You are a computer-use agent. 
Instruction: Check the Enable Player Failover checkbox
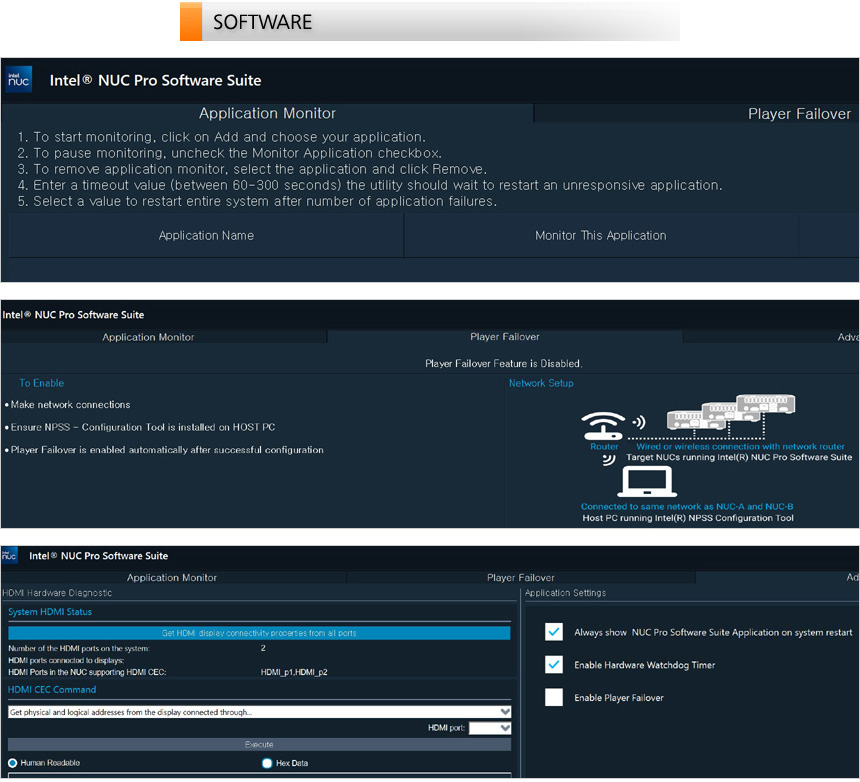tap(554, 697)
